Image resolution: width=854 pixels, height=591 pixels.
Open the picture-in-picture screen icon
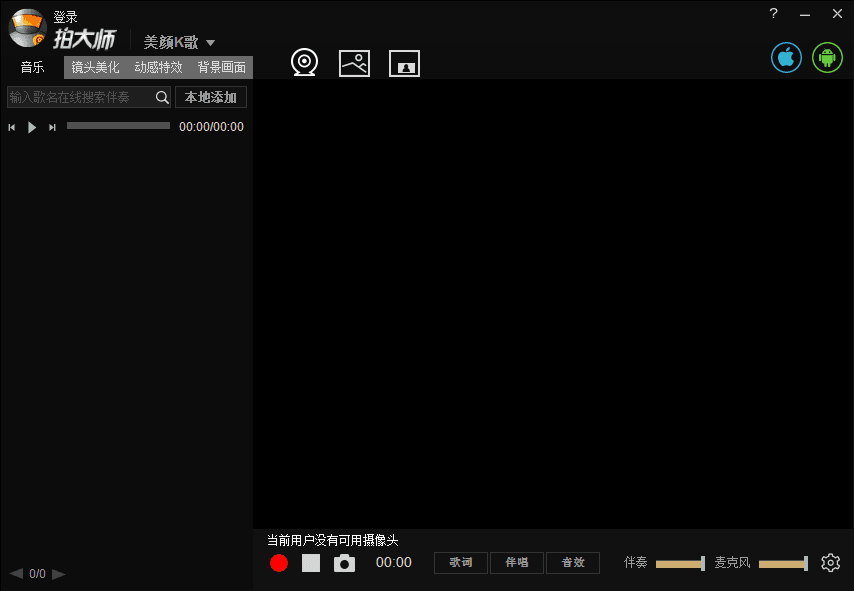404,64
